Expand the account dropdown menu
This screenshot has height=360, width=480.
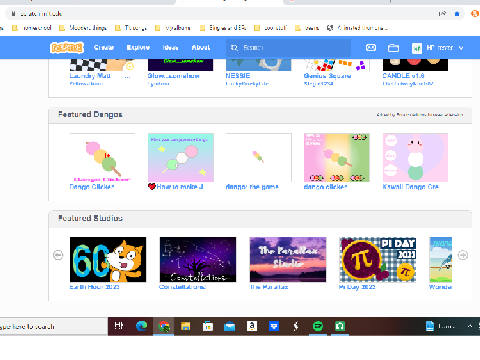(x=461, y=48)
